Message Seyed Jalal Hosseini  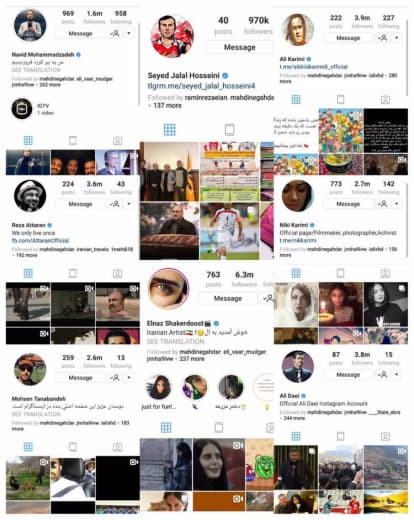tap(240, 47)
